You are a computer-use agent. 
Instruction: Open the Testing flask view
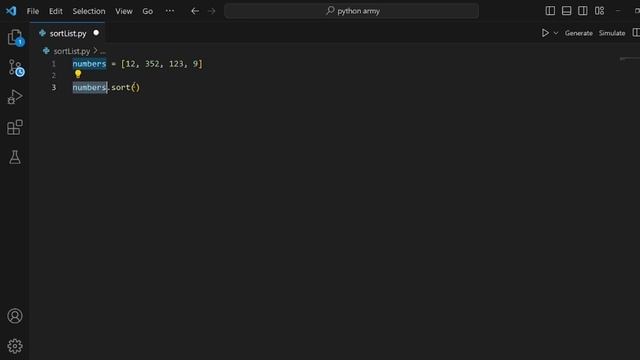click(x=15, y=157)
